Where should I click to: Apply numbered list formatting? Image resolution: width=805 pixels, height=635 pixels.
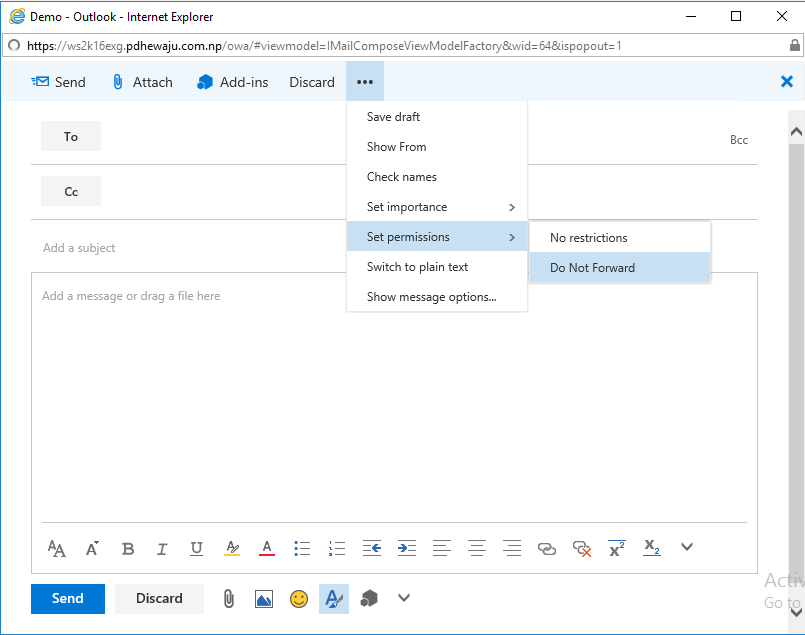337,548
